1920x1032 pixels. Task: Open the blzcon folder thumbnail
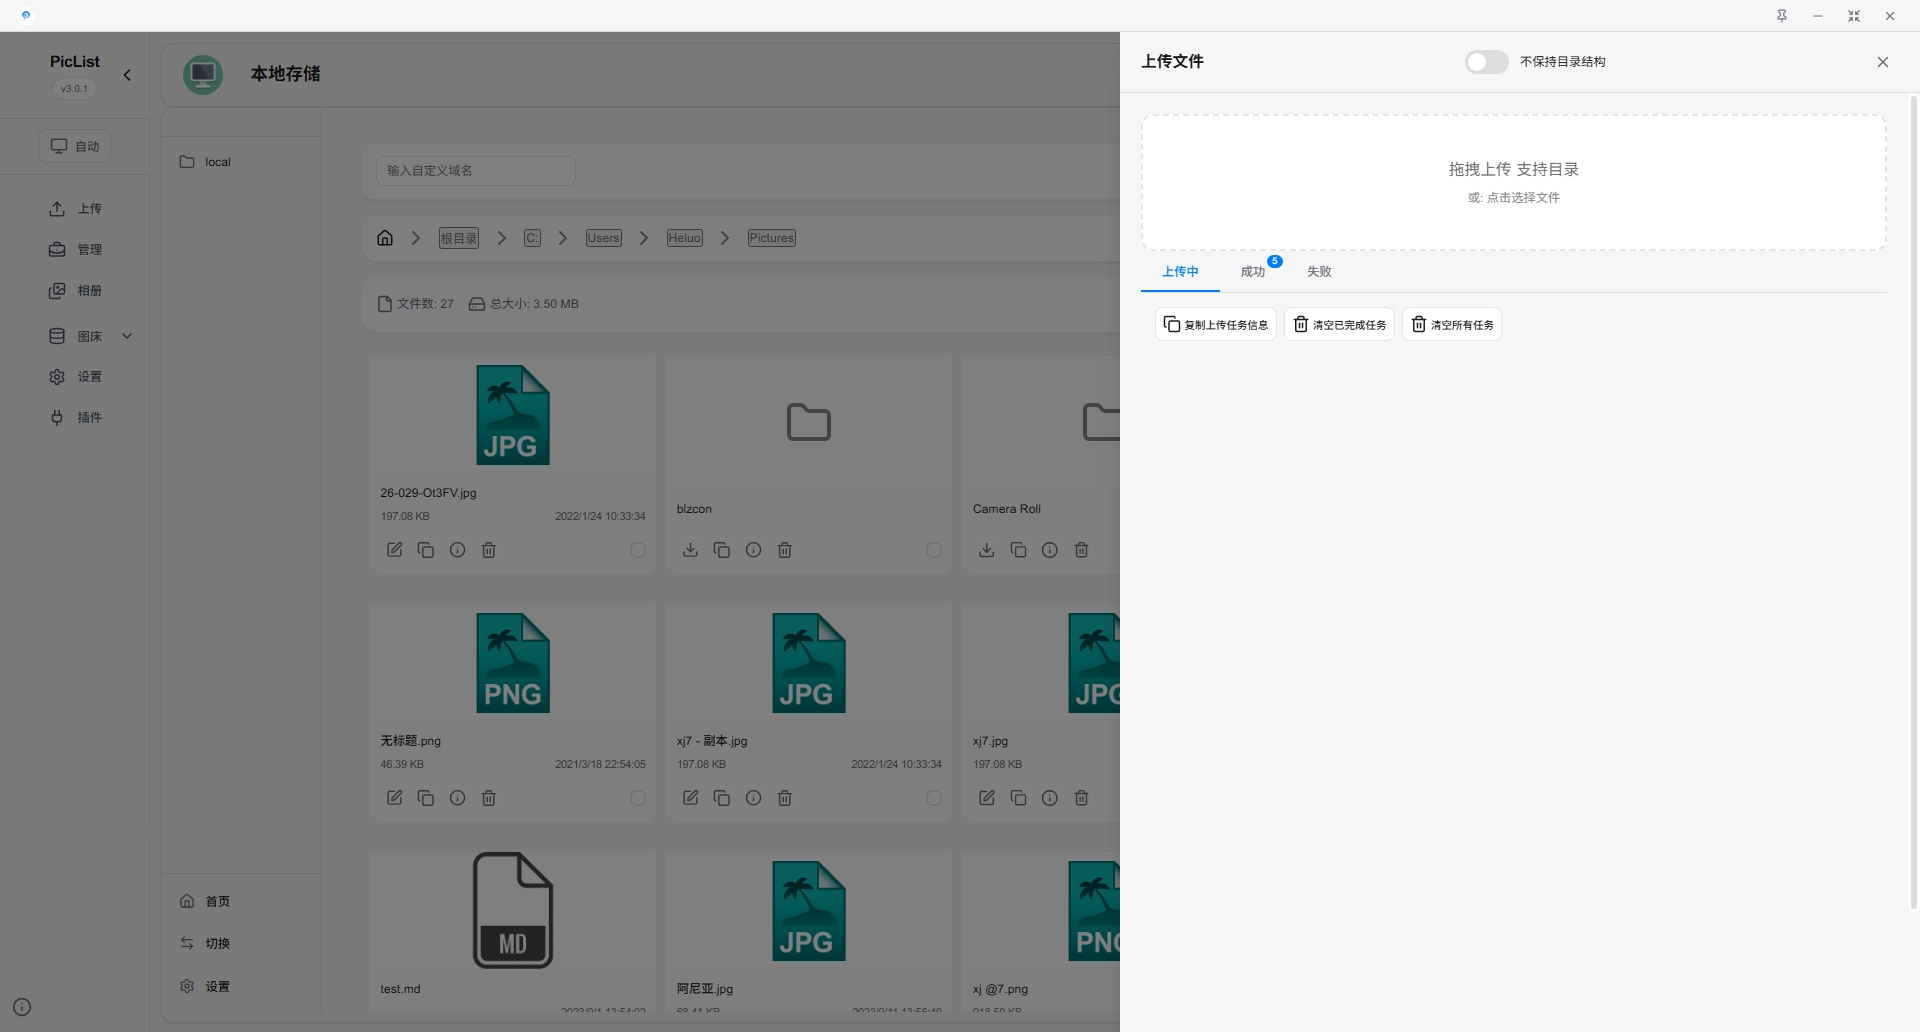[809, 423]
